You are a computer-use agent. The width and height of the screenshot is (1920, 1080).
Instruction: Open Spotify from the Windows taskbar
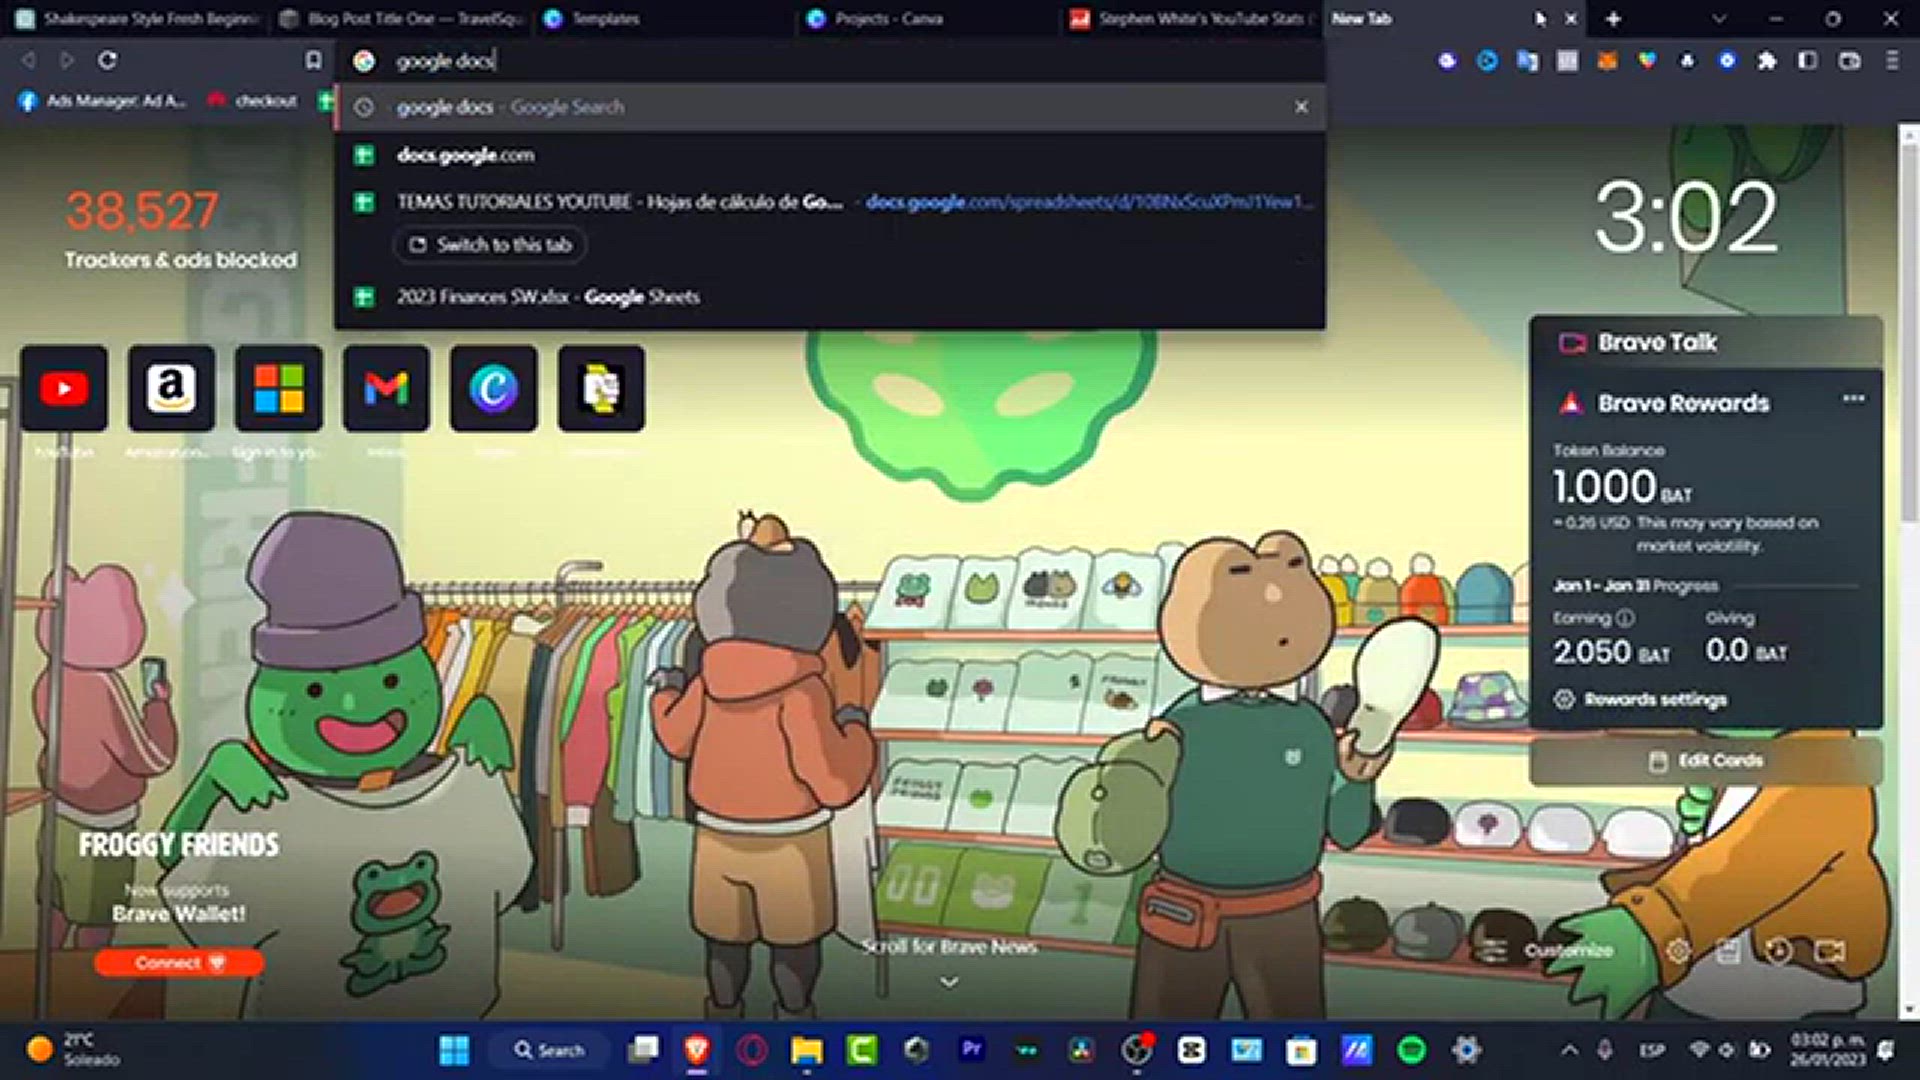[x=1411, y=1050]
